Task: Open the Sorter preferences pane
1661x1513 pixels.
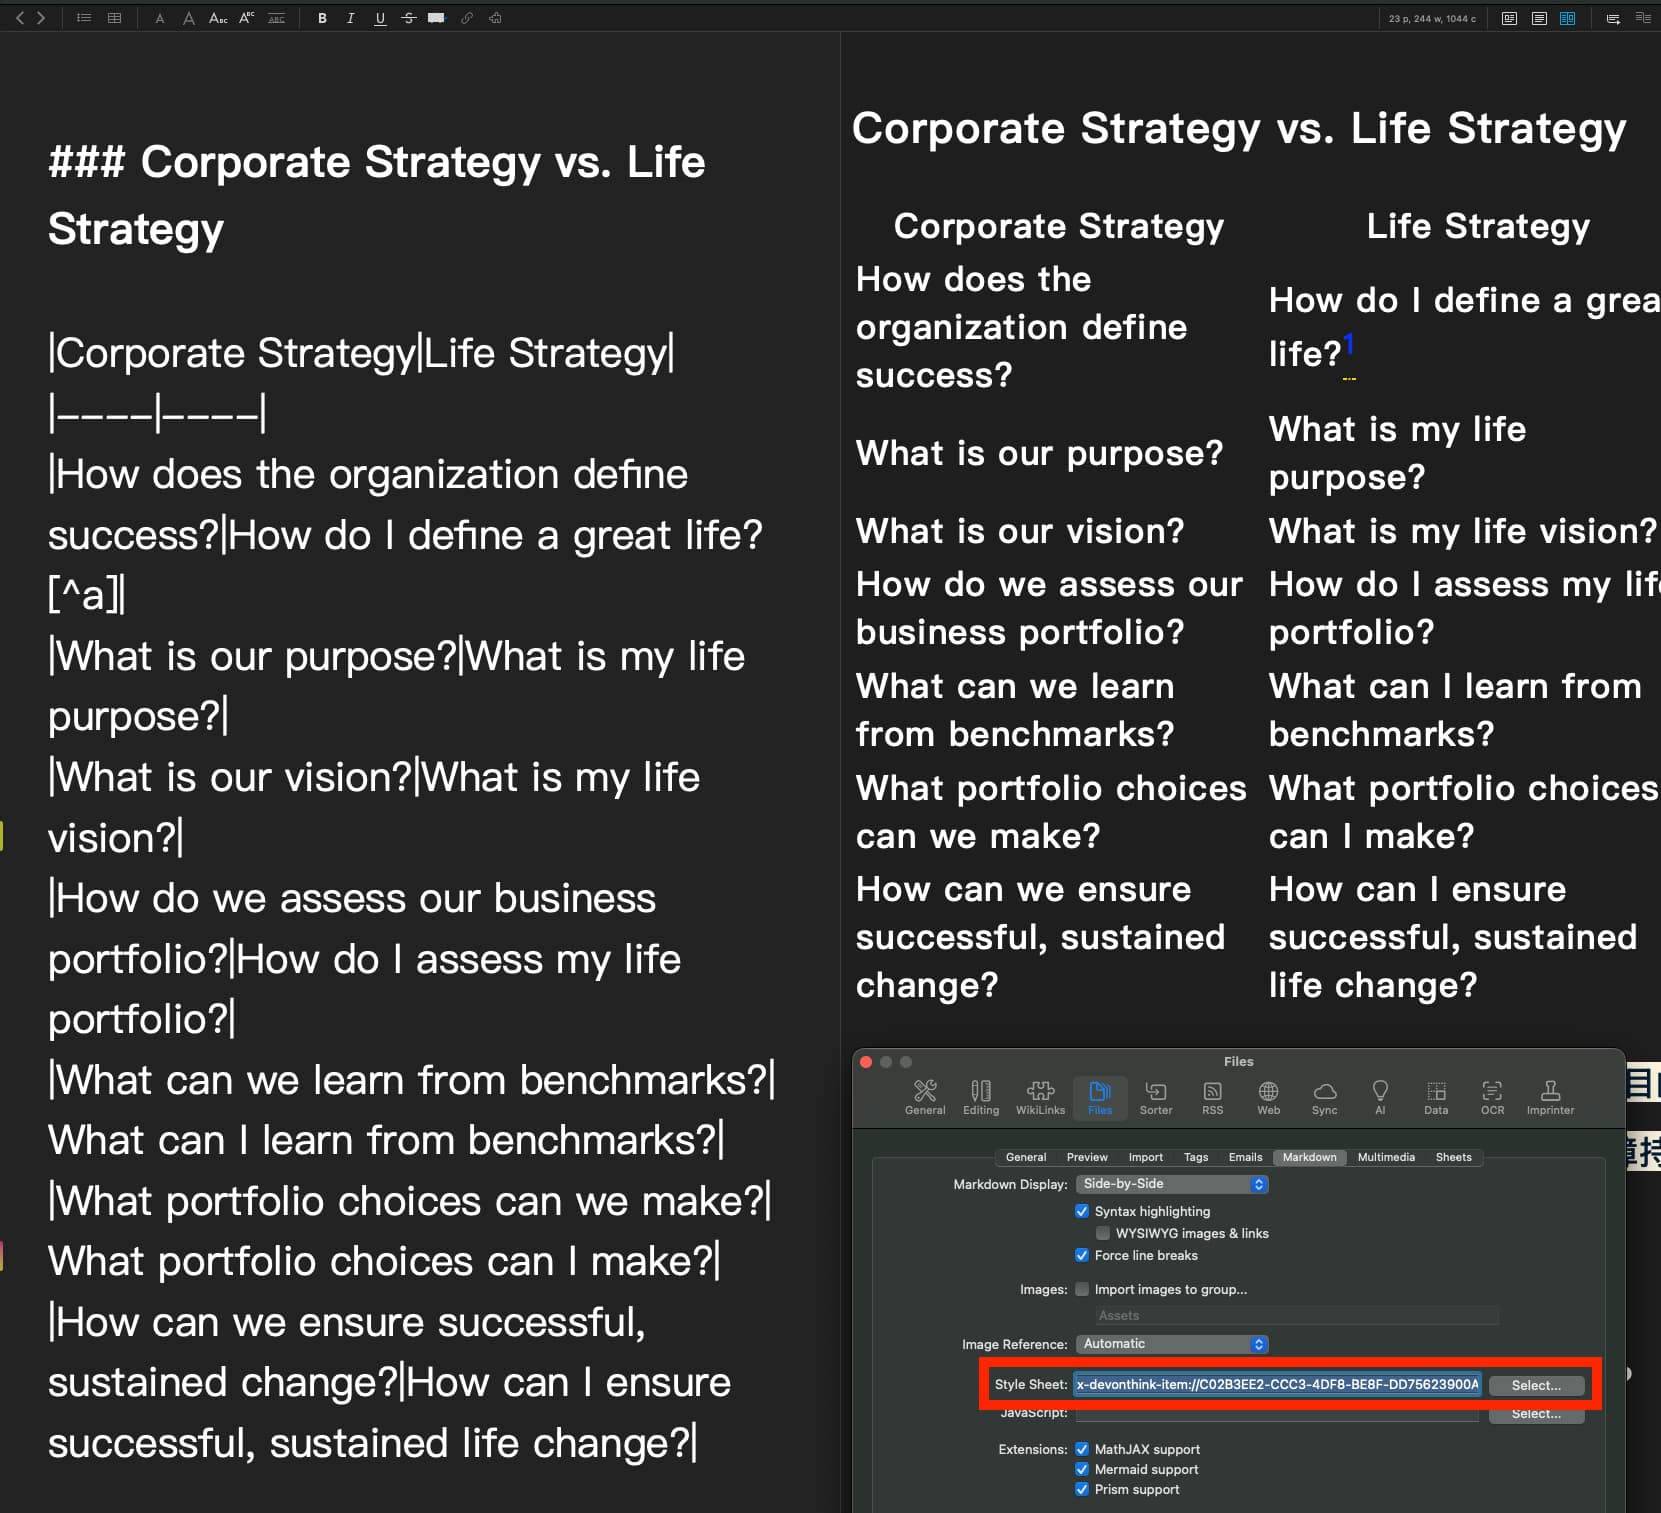Action: tap(1155, 1097)
